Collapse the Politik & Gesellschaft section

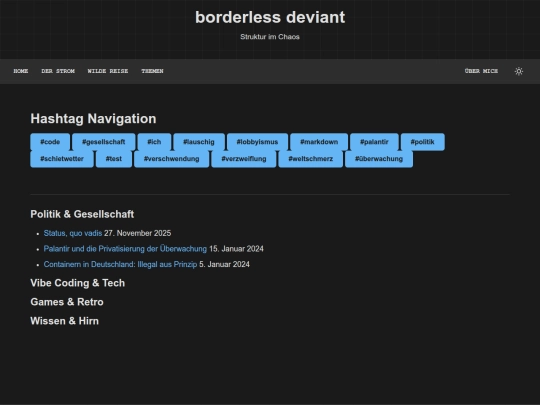pos(82,214)
